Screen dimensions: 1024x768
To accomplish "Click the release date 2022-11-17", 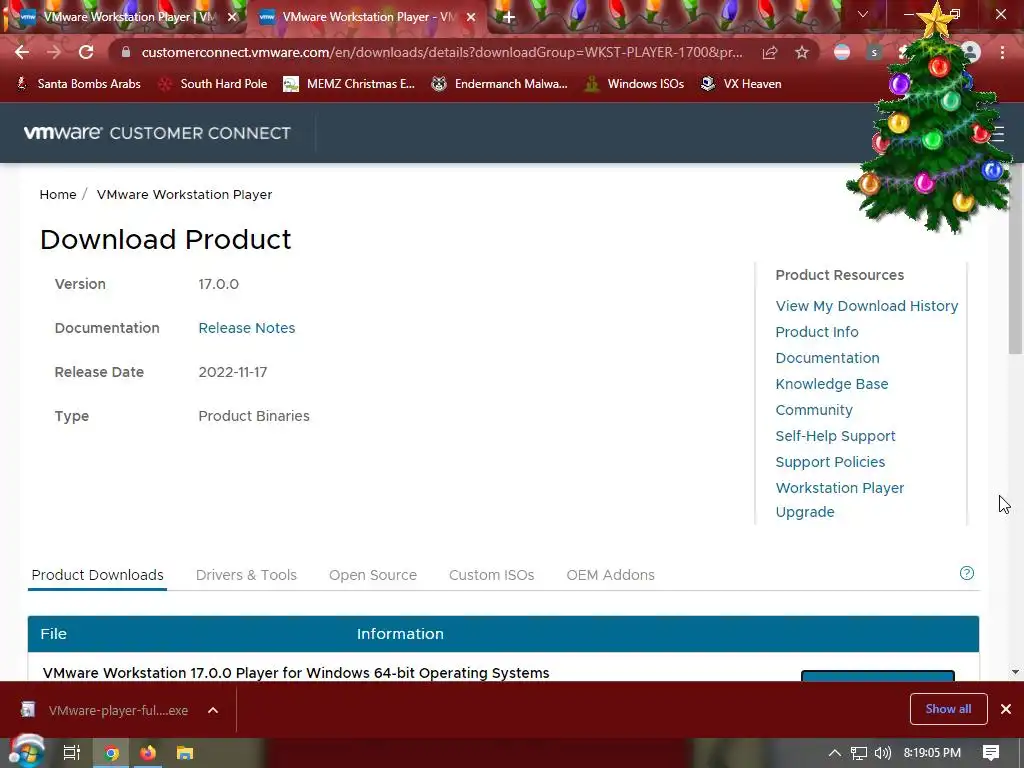I will tap(232, 372).
